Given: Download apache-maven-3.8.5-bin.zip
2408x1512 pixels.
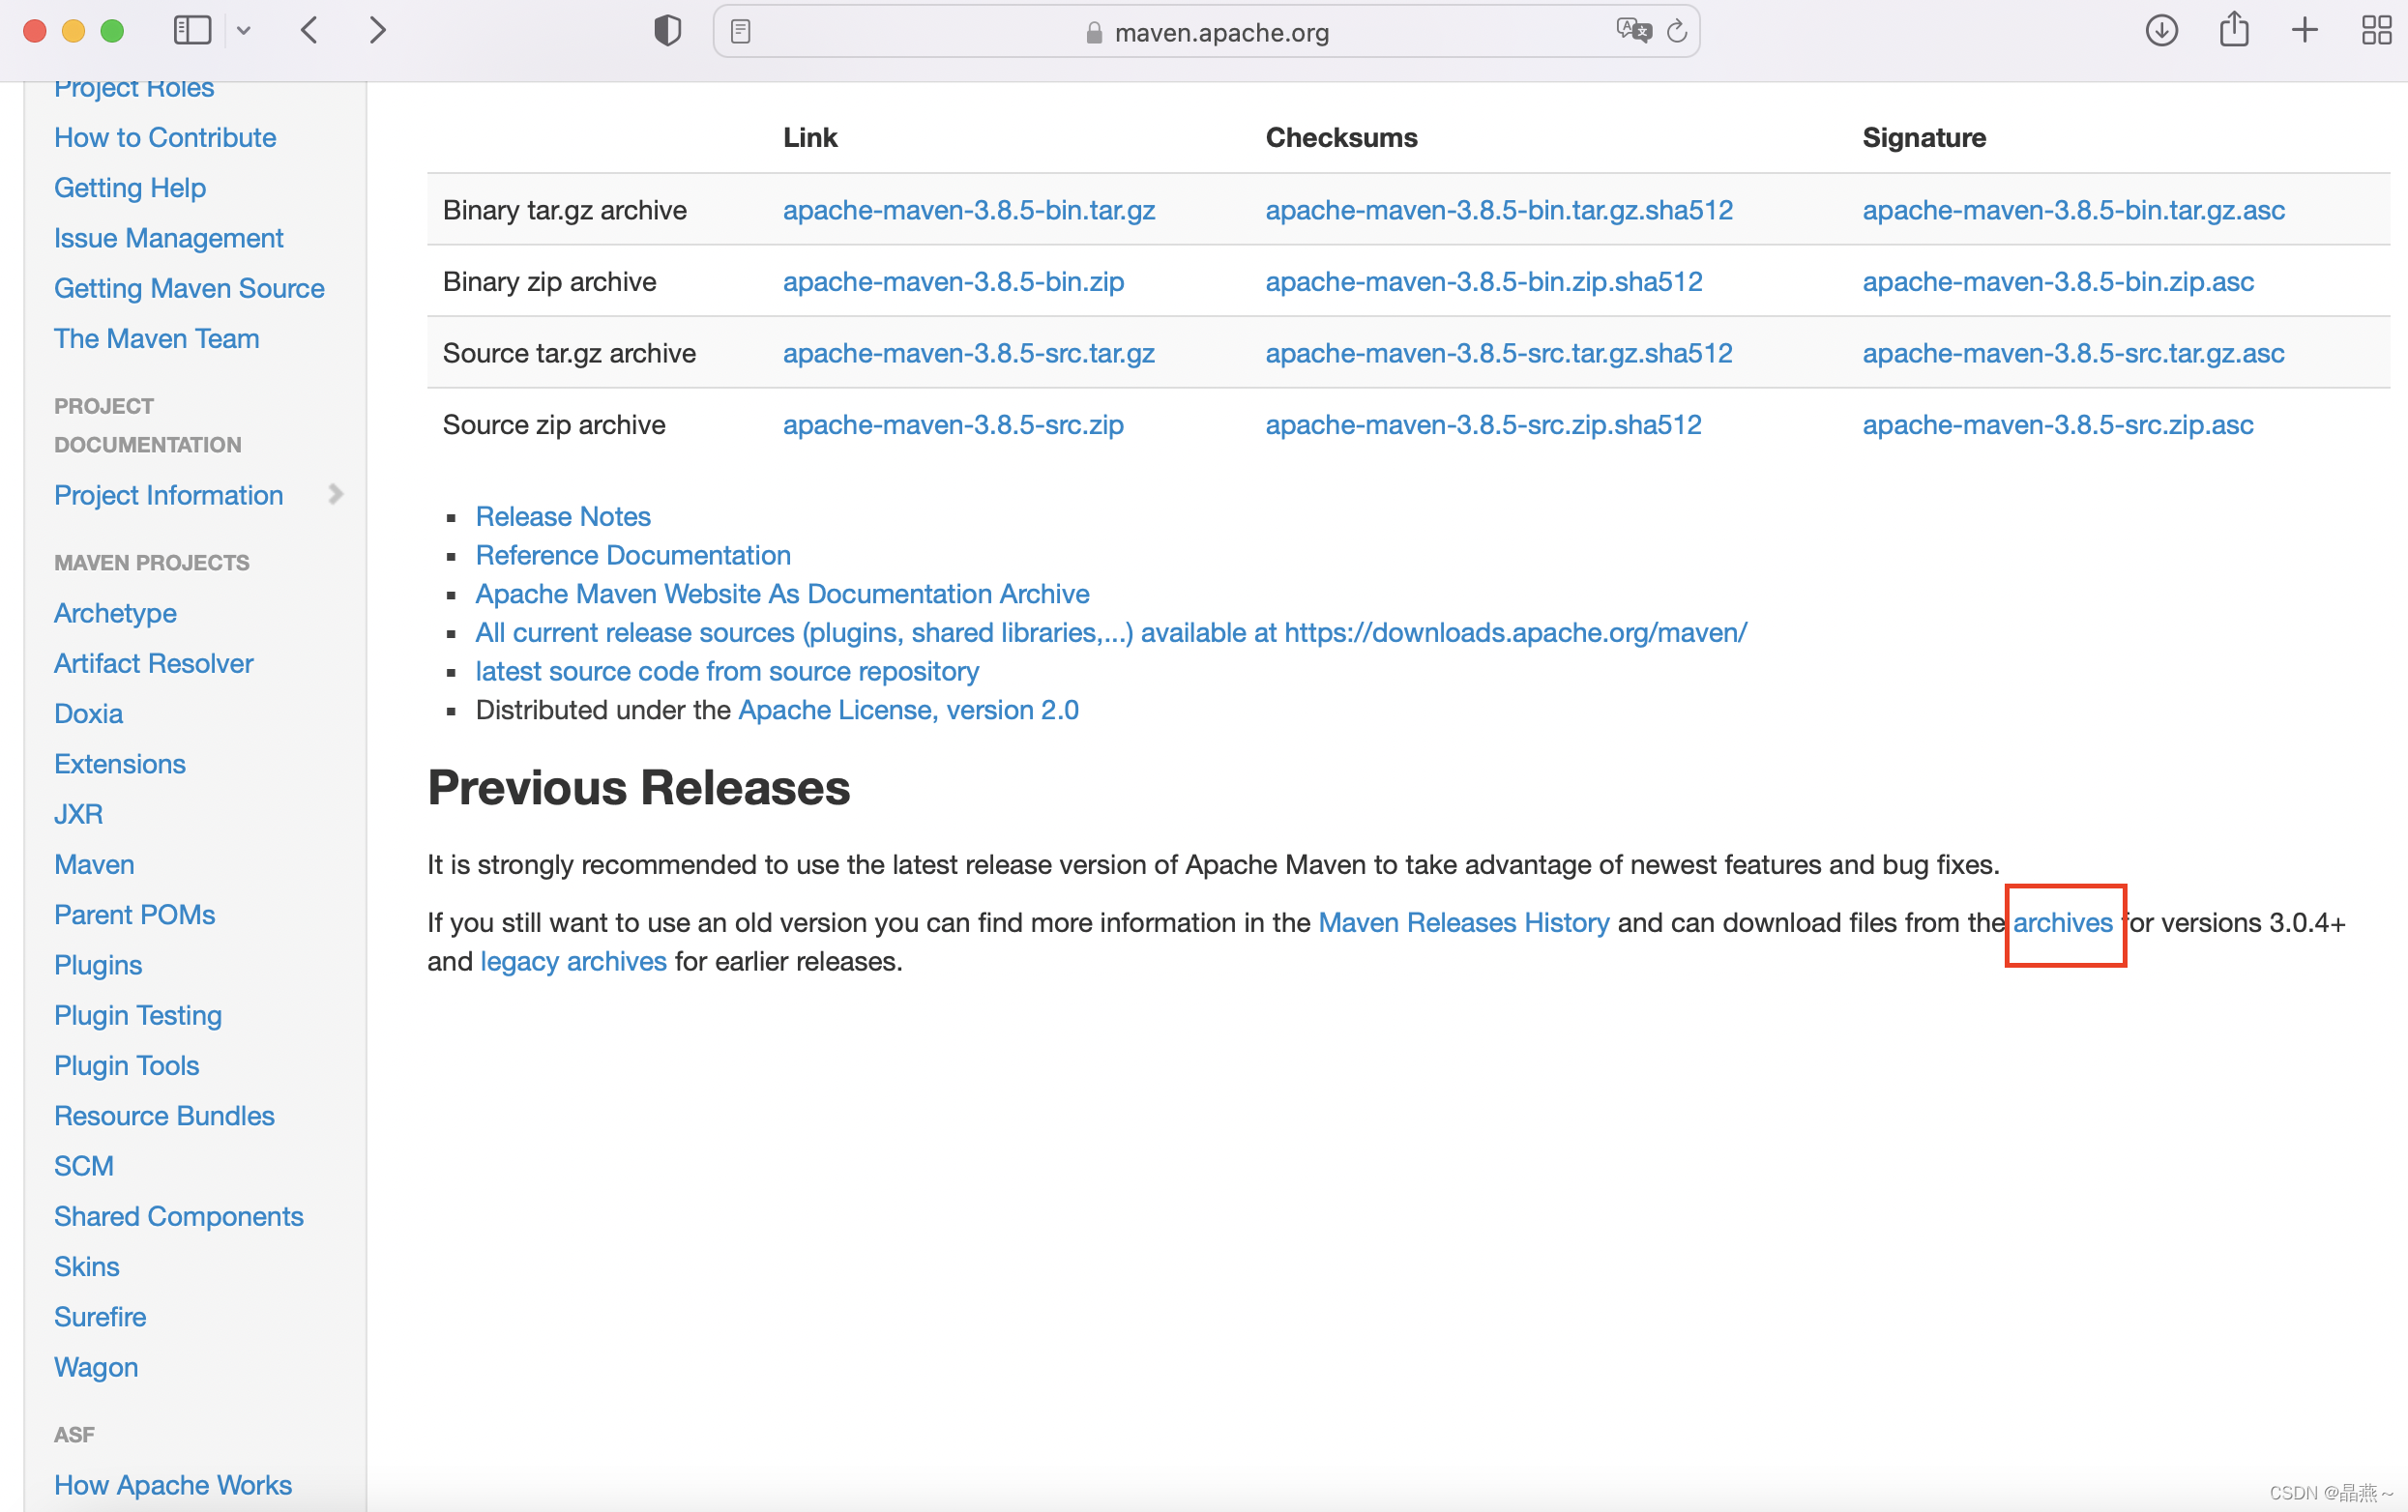Looking at the screenshot, I should tap(953, 282).
